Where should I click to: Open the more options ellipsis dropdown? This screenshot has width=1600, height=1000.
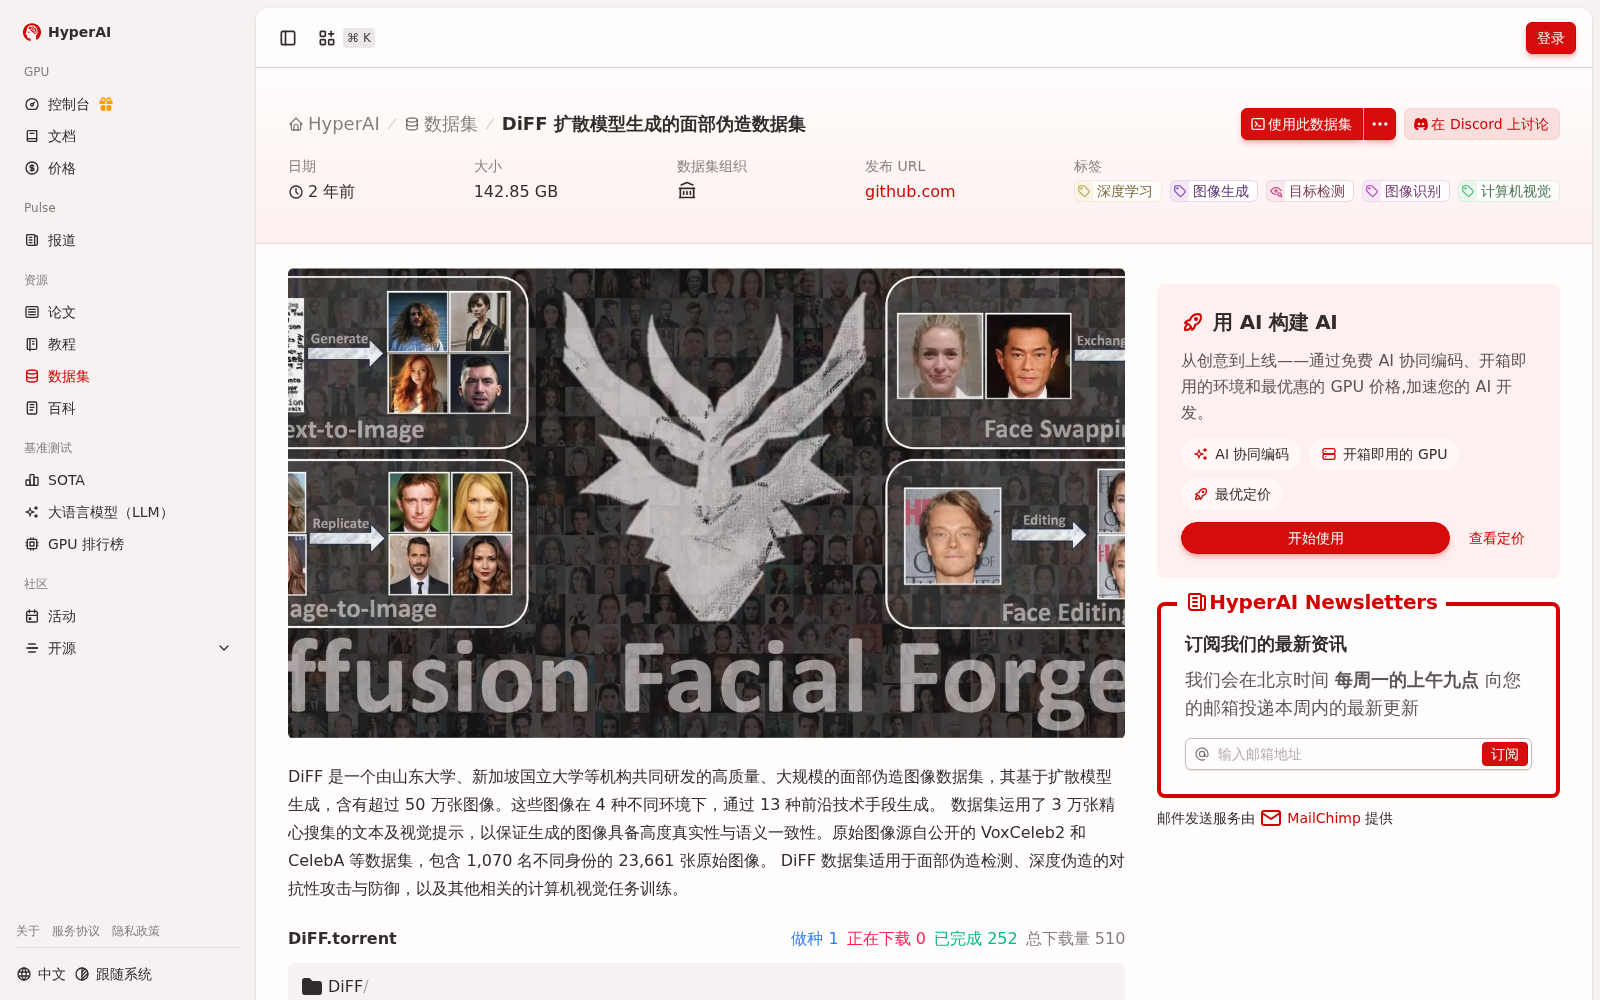click(x=1380, y=124)
